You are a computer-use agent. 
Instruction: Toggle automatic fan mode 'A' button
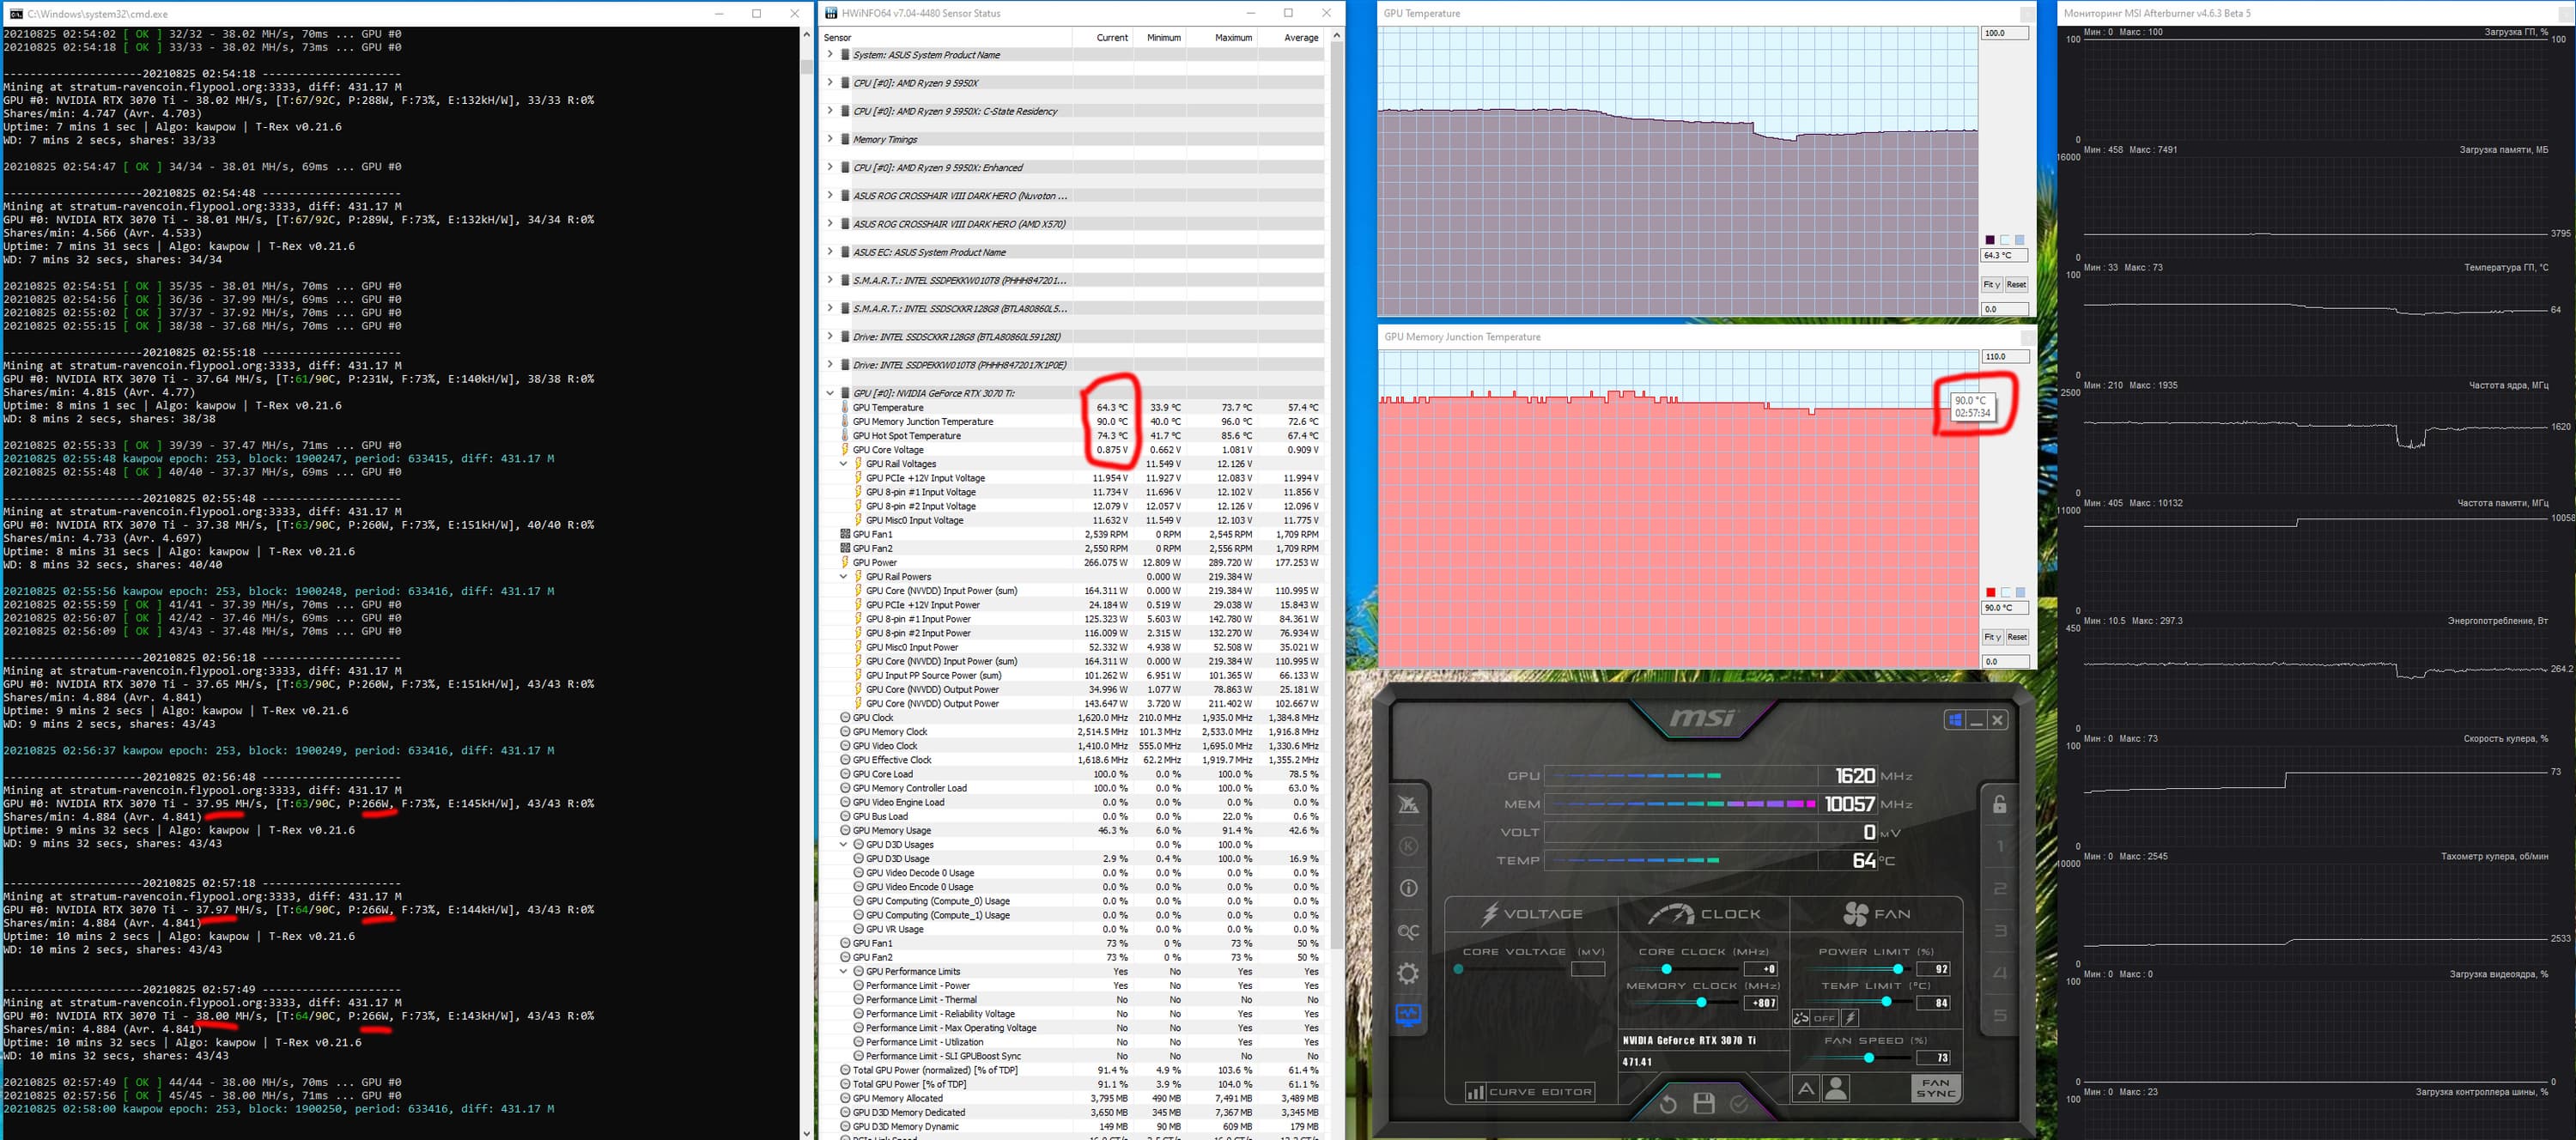[1805, 1089]
